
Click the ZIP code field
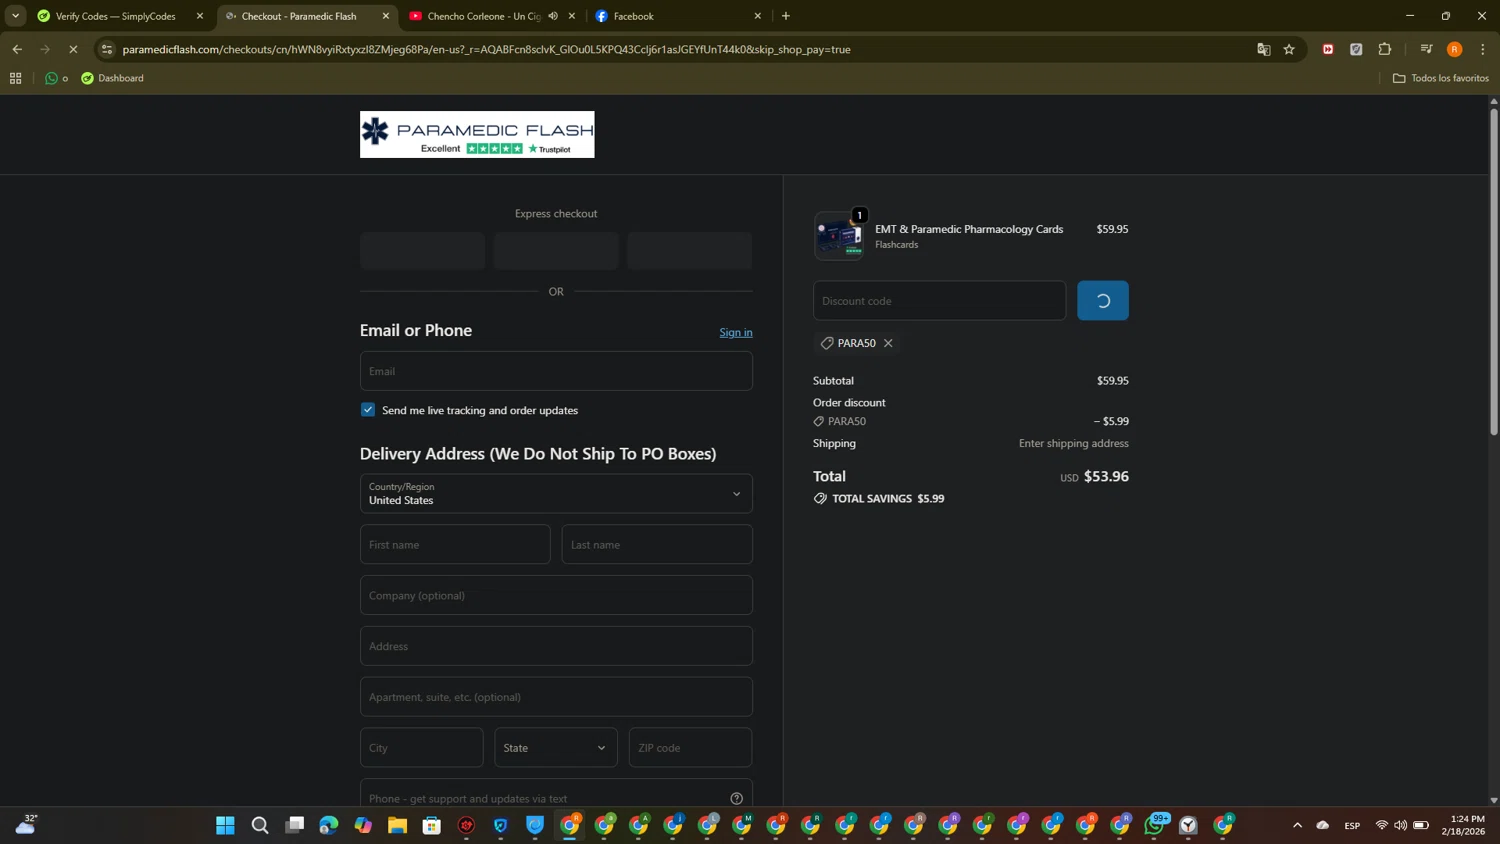(x=690, y=748)
